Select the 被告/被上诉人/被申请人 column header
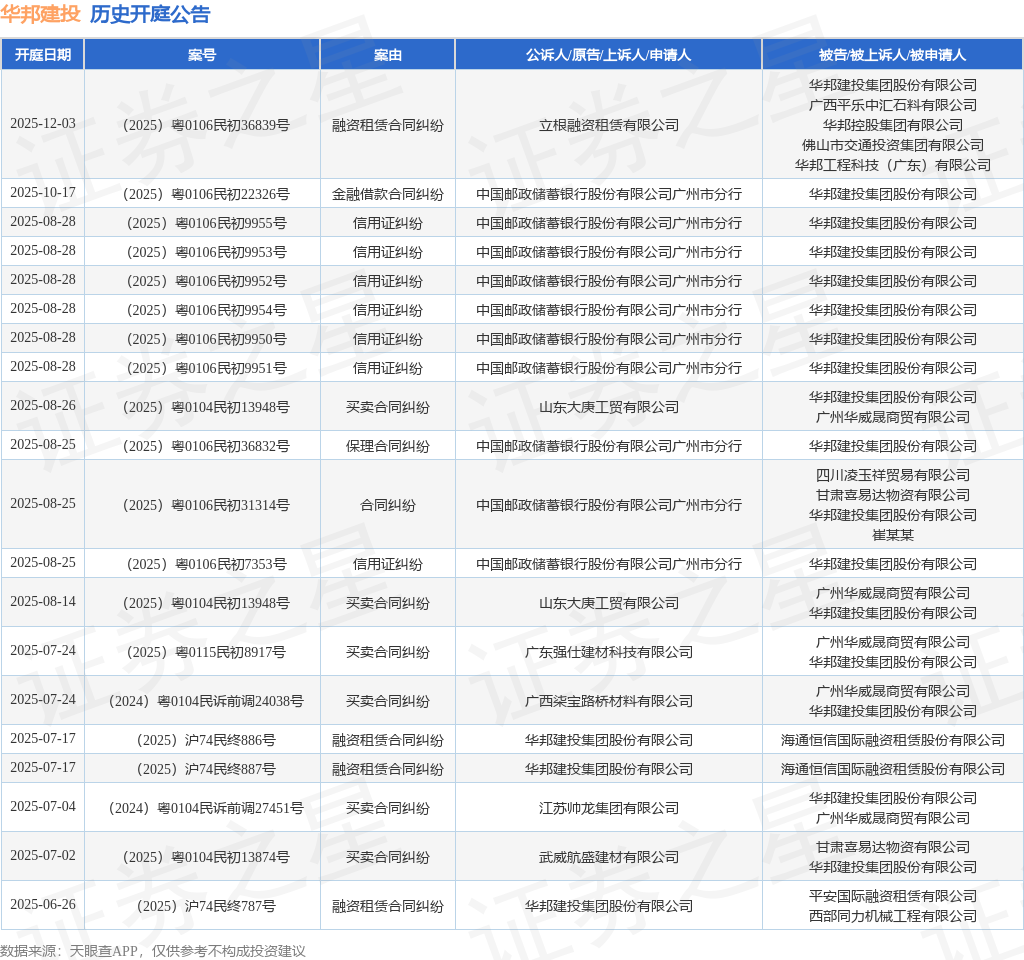Screen dimensions: 1024x960 (x=892, y=55)
